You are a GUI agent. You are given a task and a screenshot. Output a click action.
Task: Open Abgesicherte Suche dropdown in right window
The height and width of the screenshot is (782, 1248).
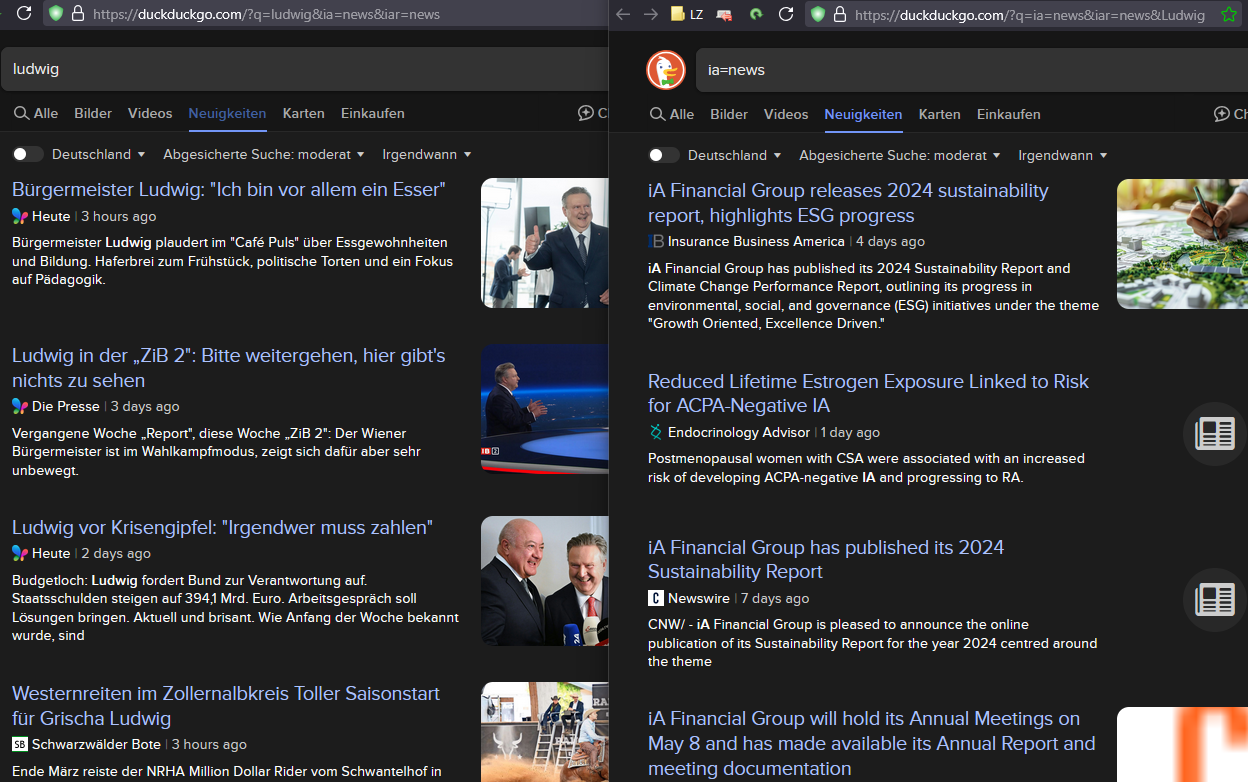coord(901,155)
